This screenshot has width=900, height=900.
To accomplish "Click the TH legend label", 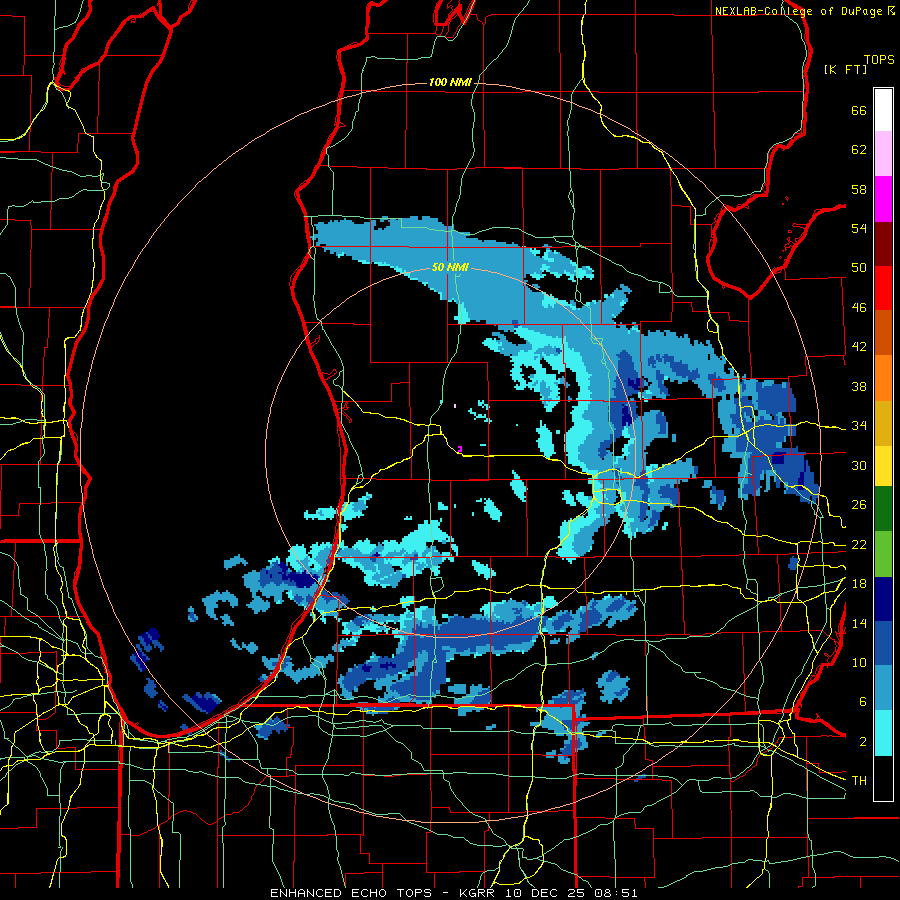I will (x=859, y=781).
